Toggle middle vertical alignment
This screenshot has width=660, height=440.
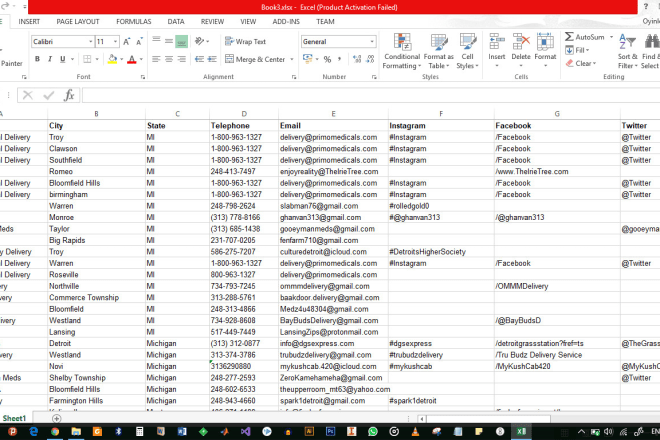click(169, 41)
